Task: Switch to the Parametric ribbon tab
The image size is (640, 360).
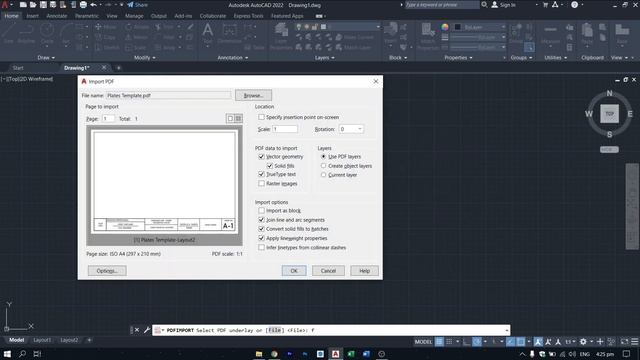Action: (x=87, y=16)
